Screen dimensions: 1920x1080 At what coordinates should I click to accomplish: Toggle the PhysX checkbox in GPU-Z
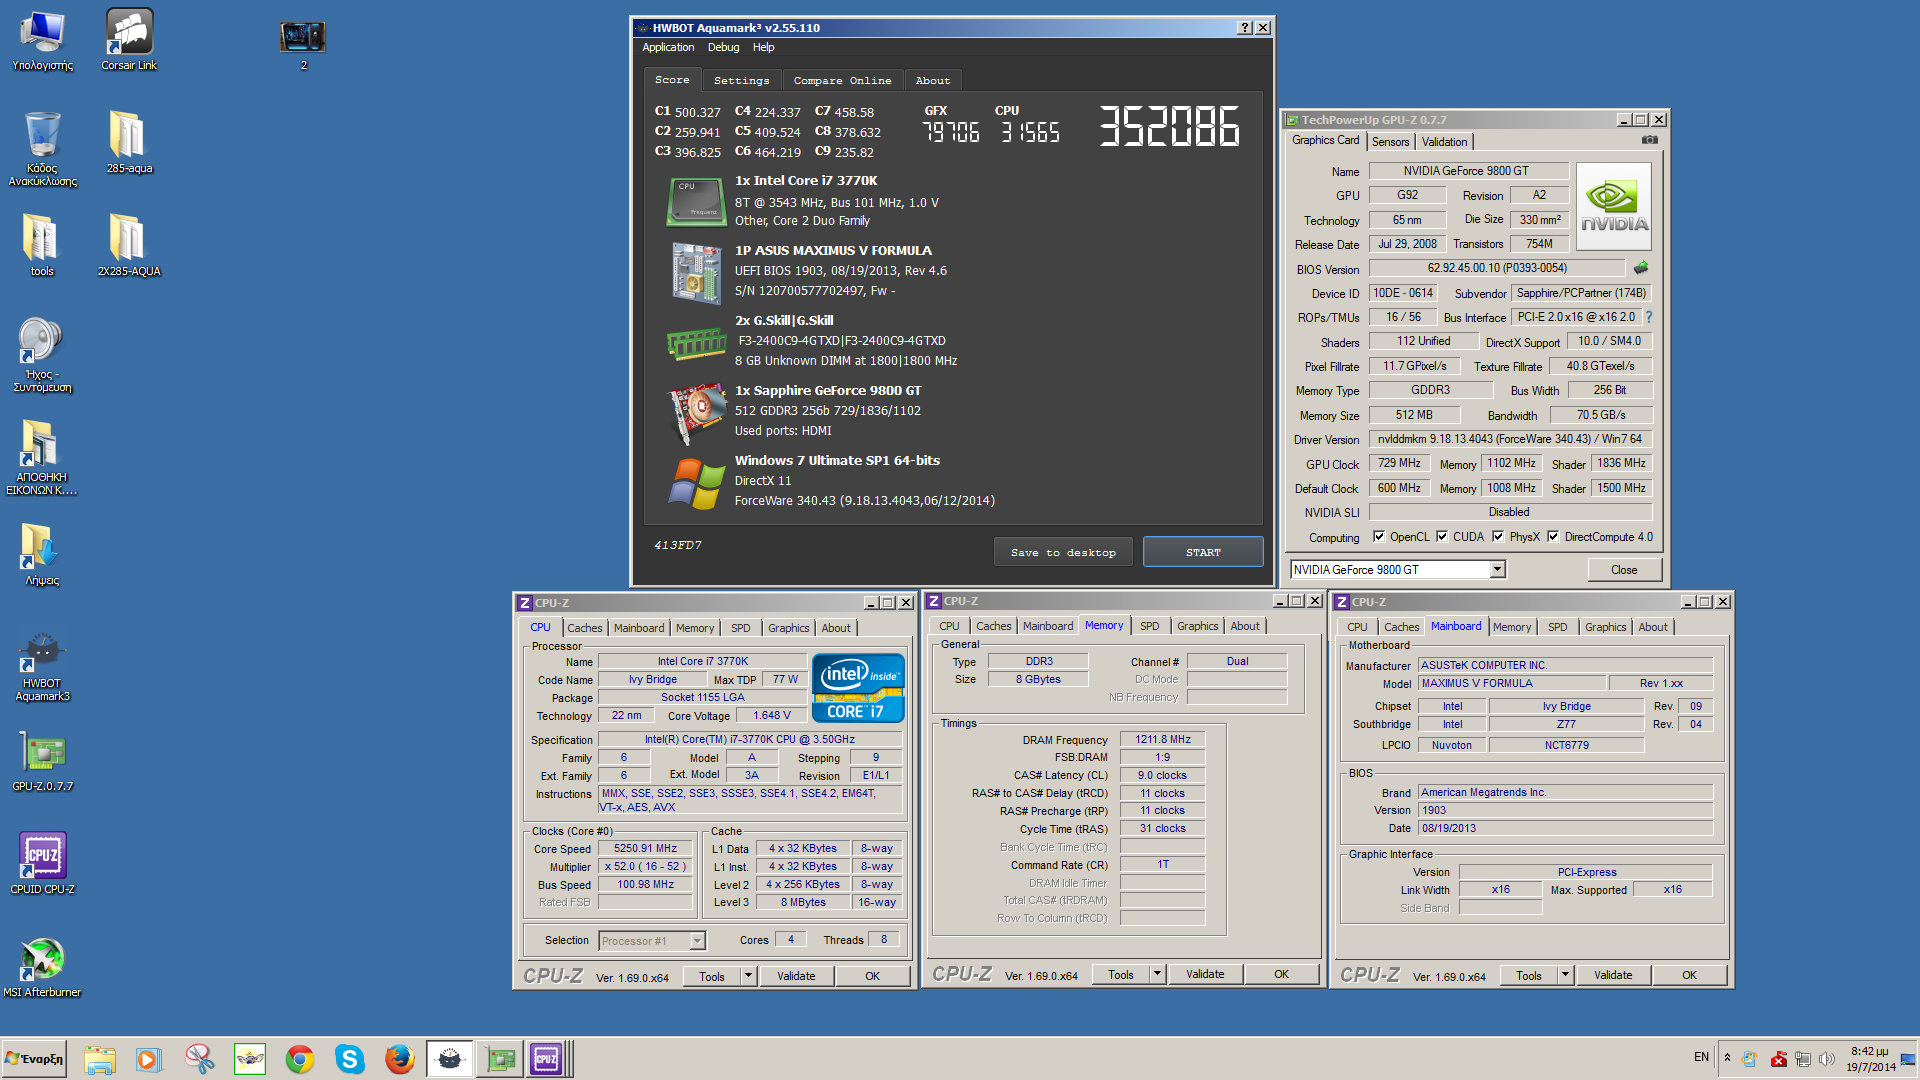1498,537
